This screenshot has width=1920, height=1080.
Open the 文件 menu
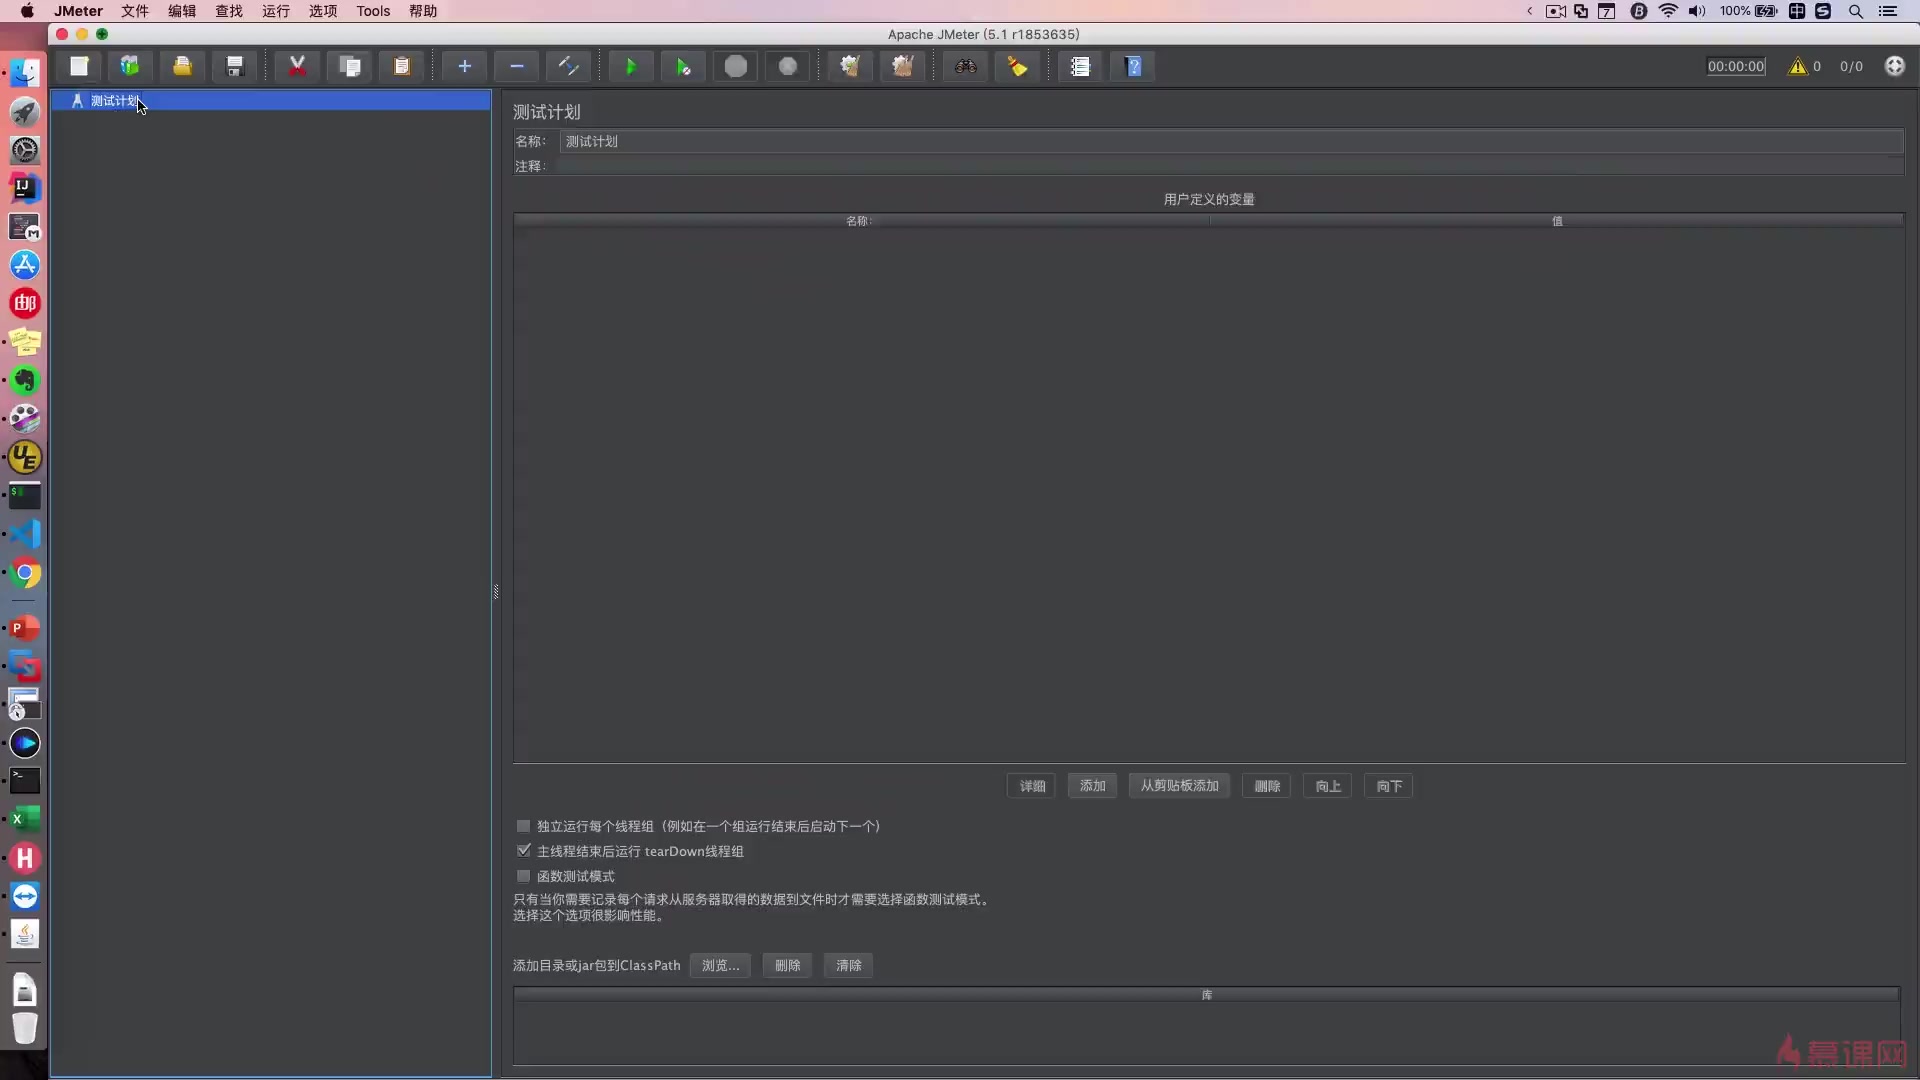[135, 11]
